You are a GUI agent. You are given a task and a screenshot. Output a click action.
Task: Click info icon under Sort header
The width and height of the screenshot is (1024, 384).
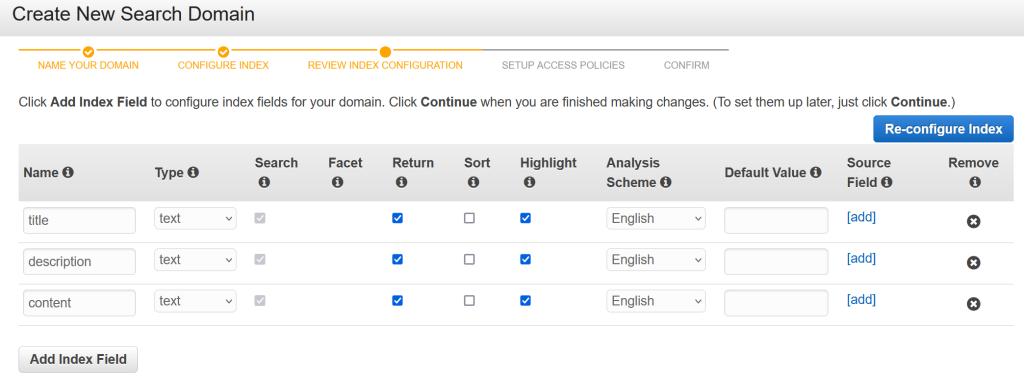tap(473, 183)
